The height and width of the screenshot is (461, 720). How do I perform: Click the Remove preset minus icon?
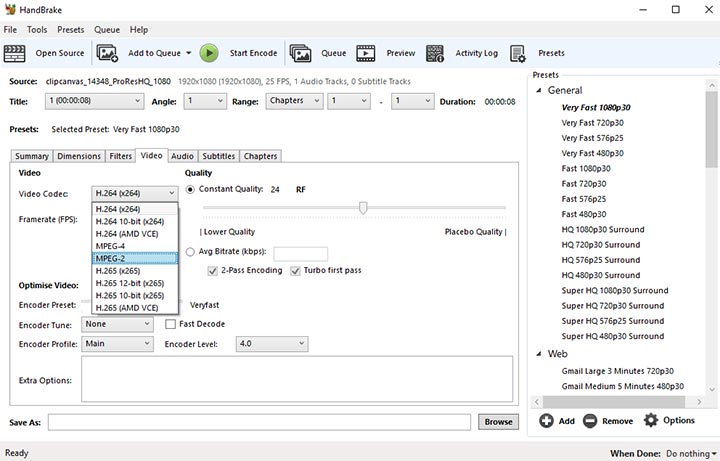click(x=590, y=421)
